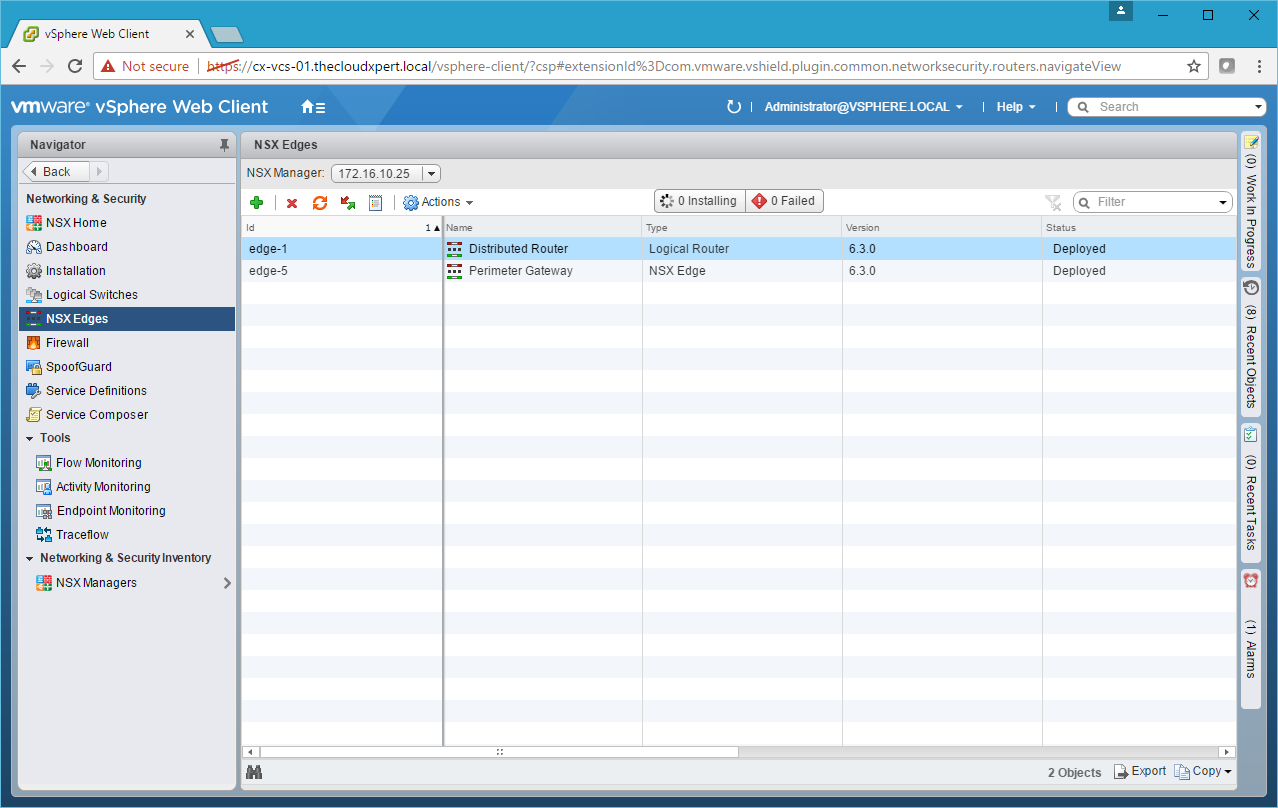Image resolution: width=1278 pixels, height=808 pixels.
Task: Click the red X delete edge icon
Action: [292, 203]
